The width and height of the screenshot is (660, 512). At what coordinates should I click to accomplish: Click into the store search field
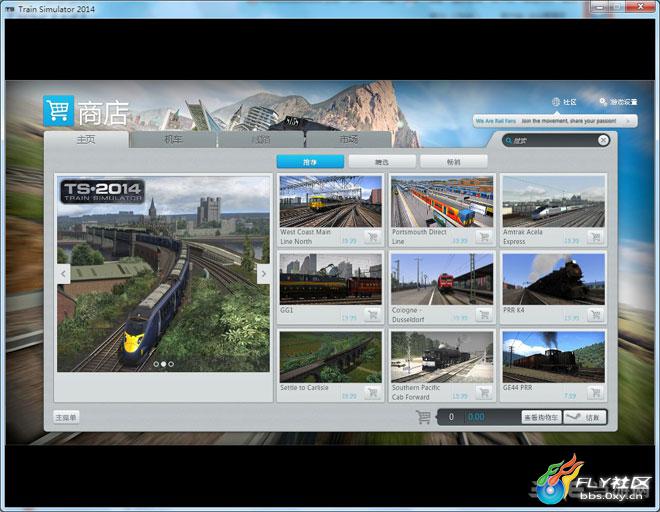click(x=554, y=141)
